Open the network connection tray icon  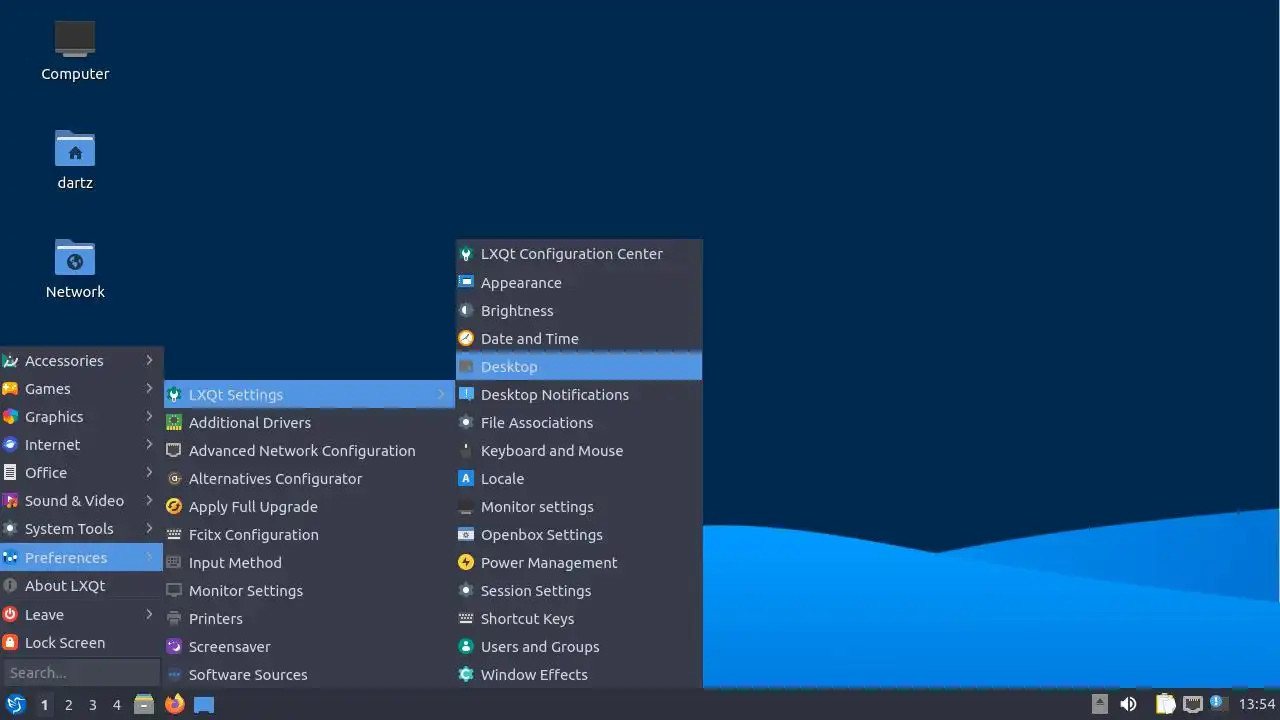(x=1192, y=704)
